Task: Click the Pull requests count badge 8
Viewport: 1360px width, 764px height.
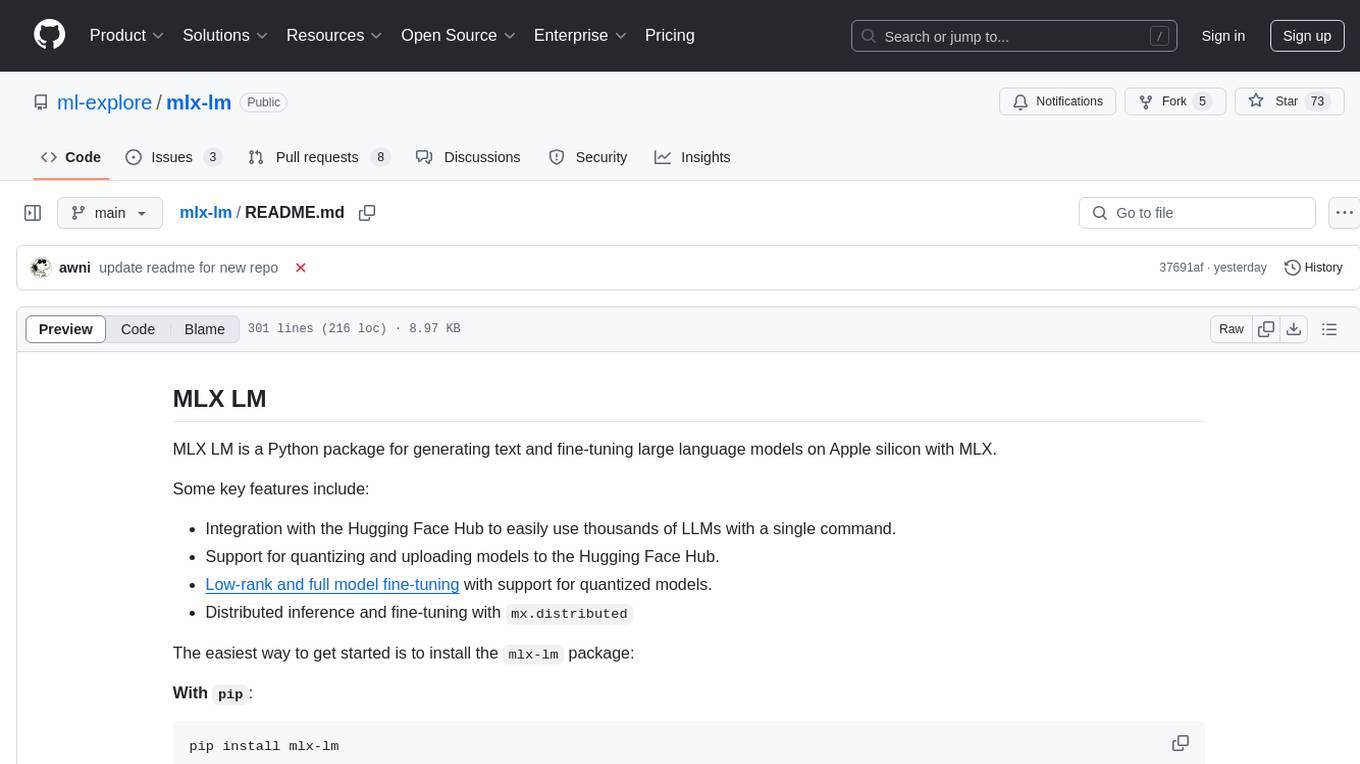Action: (380, 157)
